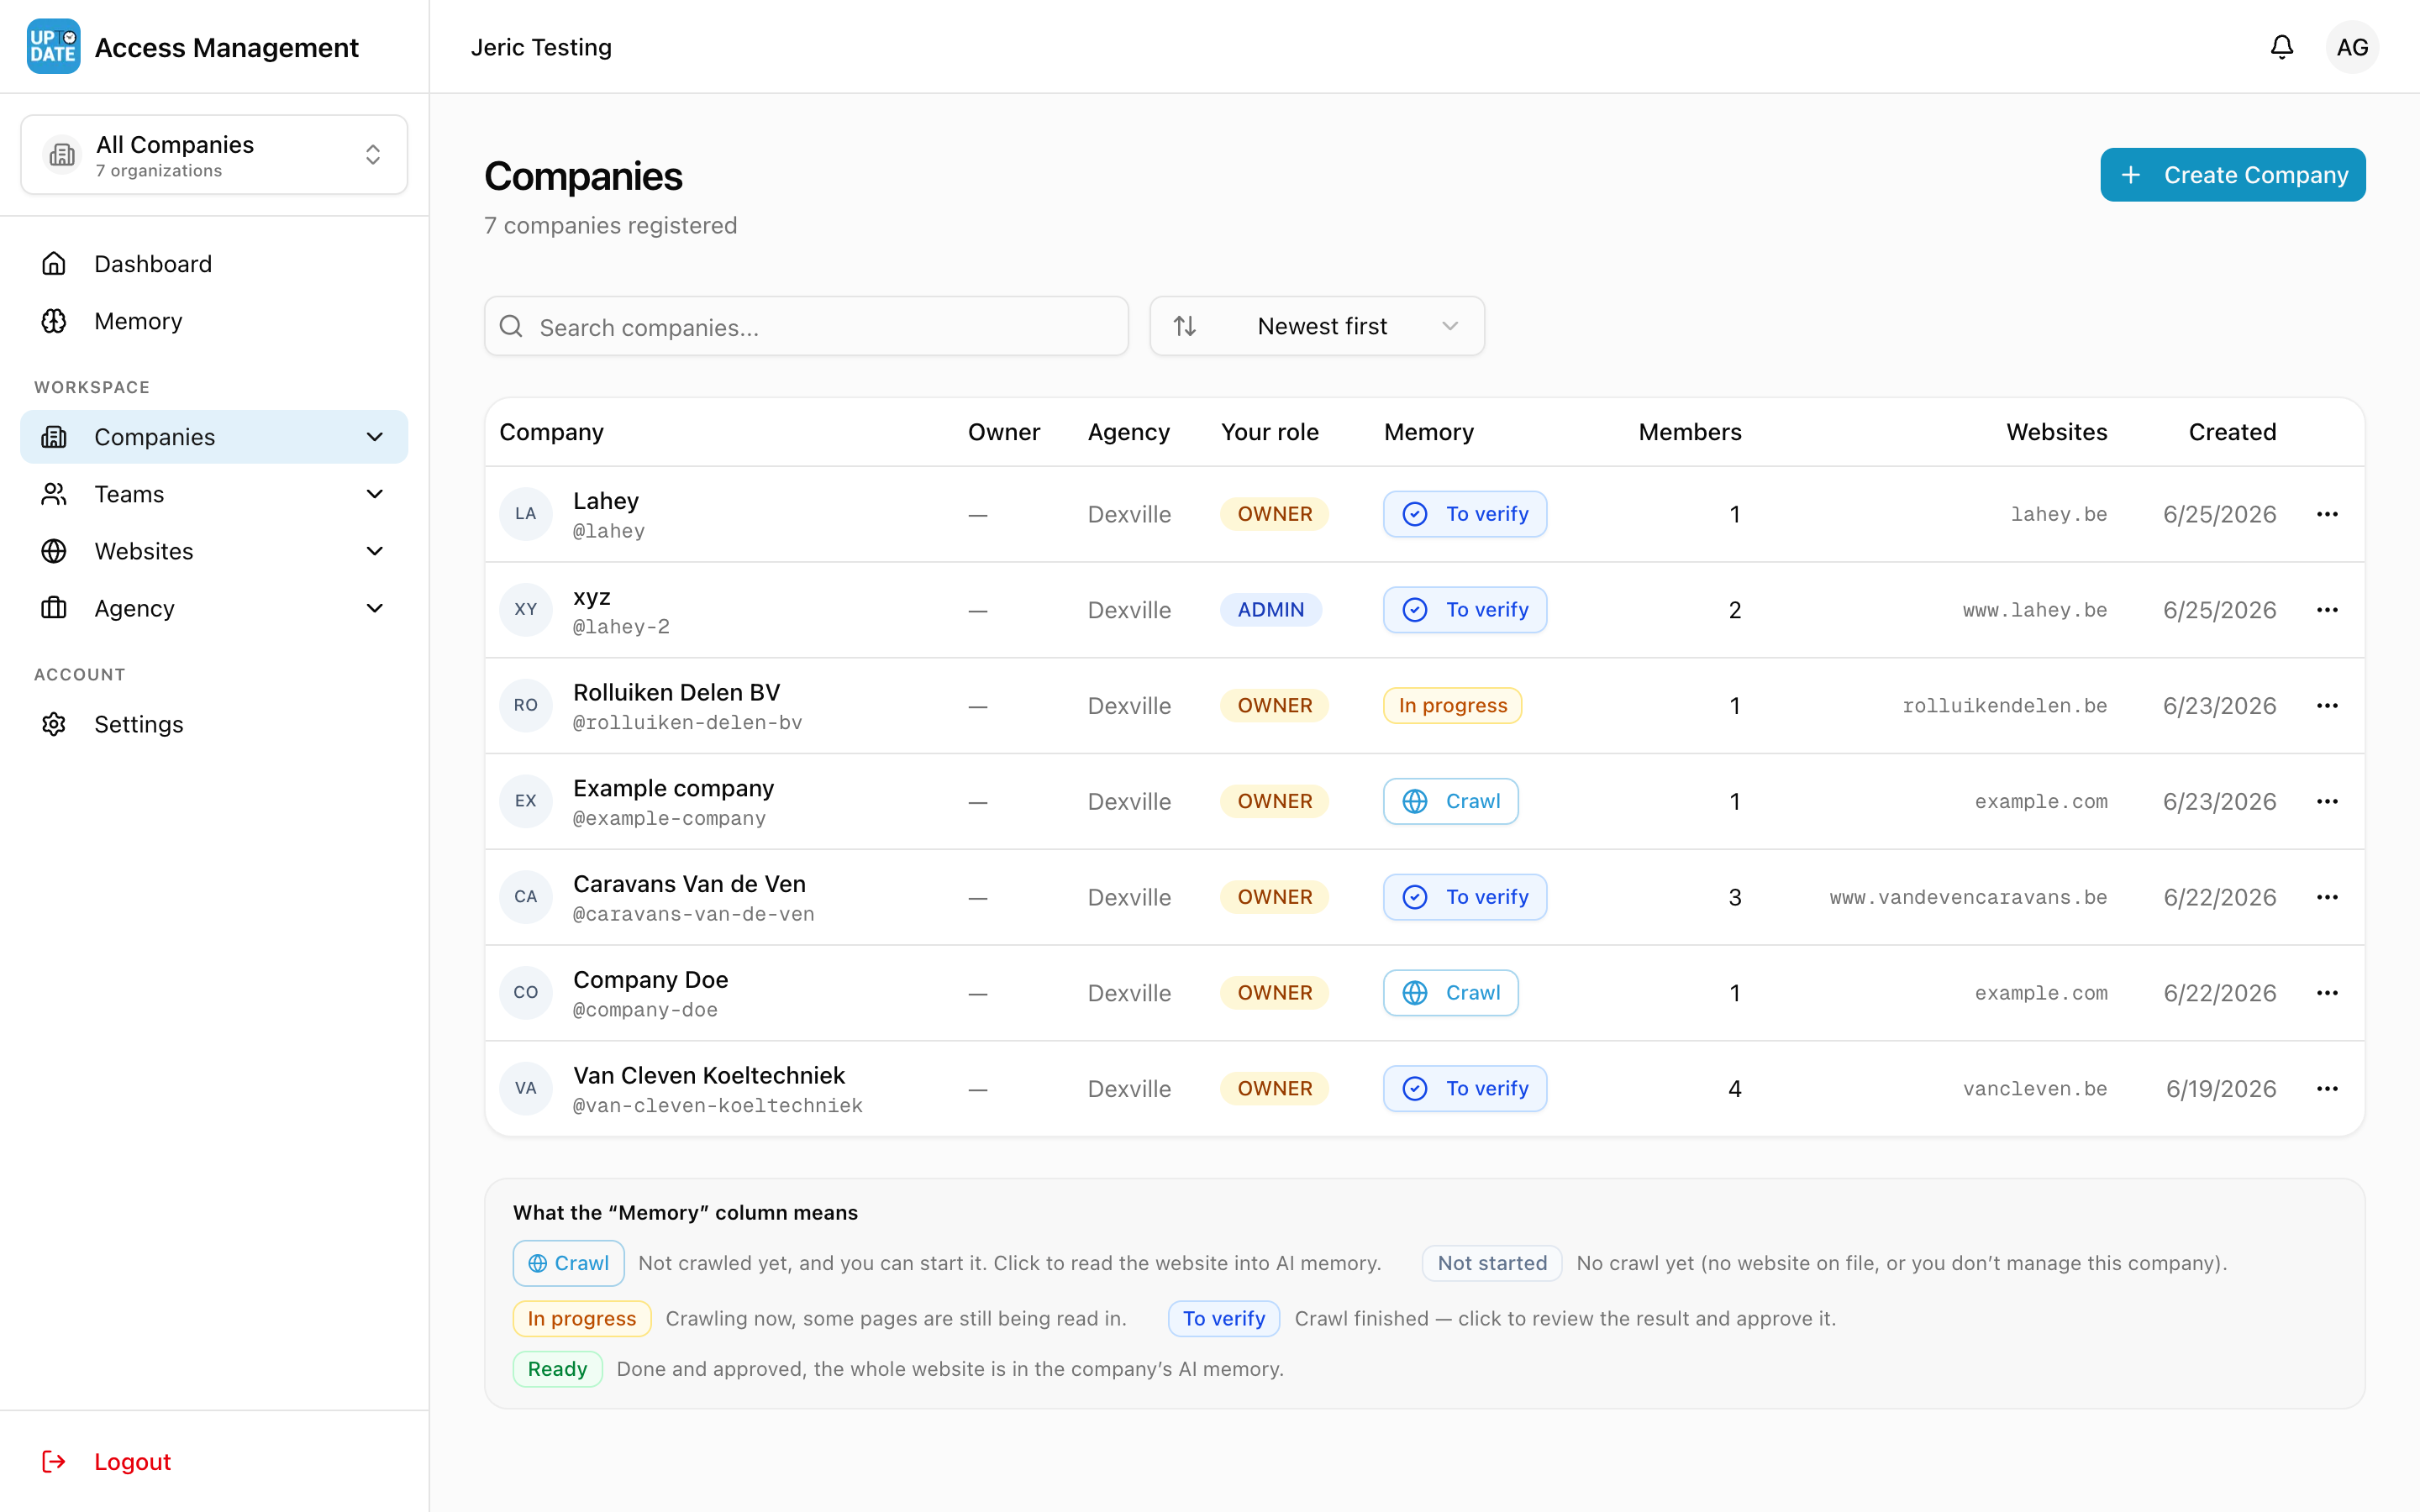The height and width of the screenshot is (1512, 2420).
Task: Click the LA avatar for Lahey
Action: 526,514
